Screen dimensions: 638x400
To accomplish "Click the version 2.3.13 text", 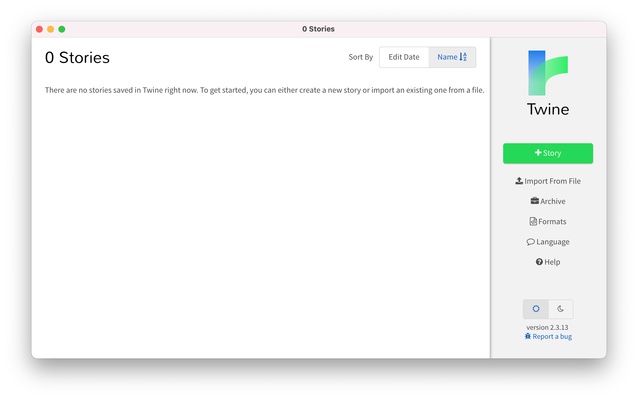I will [547, 327].
